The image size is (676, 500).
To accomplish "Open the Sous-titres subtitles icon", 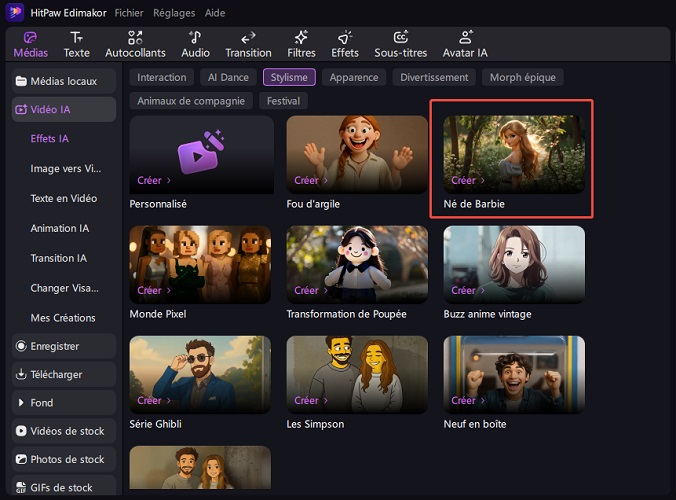I will 400,44.
